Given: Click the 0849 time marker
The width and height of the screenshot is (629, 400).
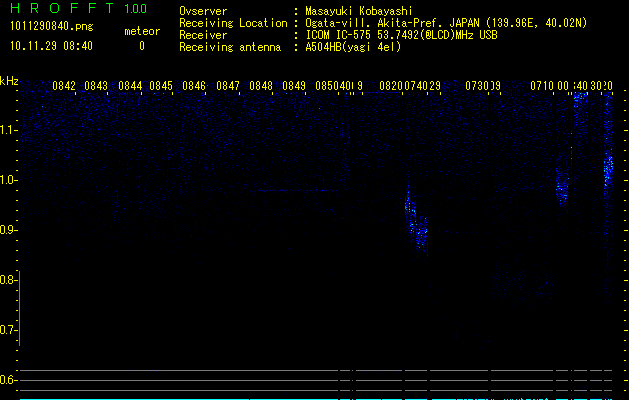Looking at the screenshot, I should (x=294, y=86).
